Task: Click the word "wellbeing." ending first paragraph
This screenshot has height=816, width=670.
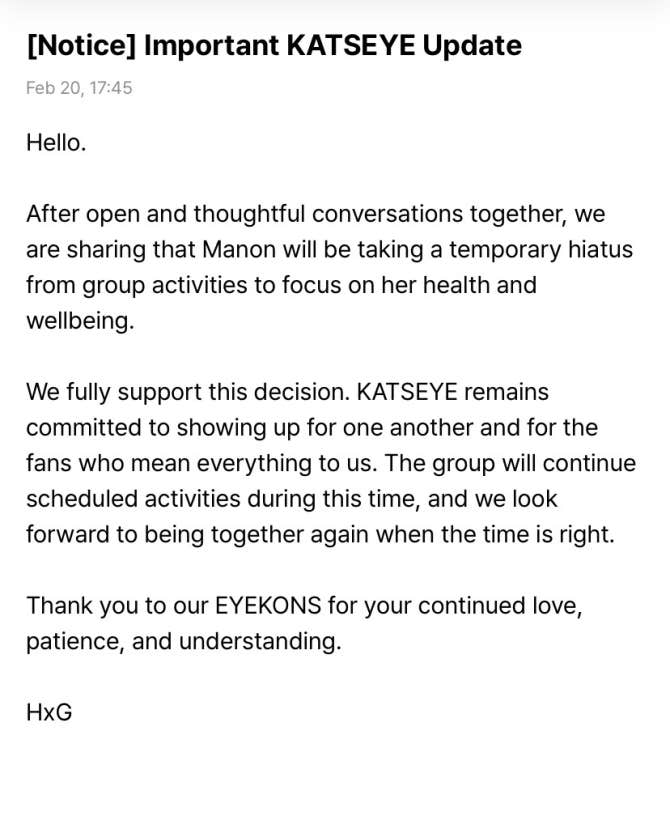Action: tap(79, 322)
